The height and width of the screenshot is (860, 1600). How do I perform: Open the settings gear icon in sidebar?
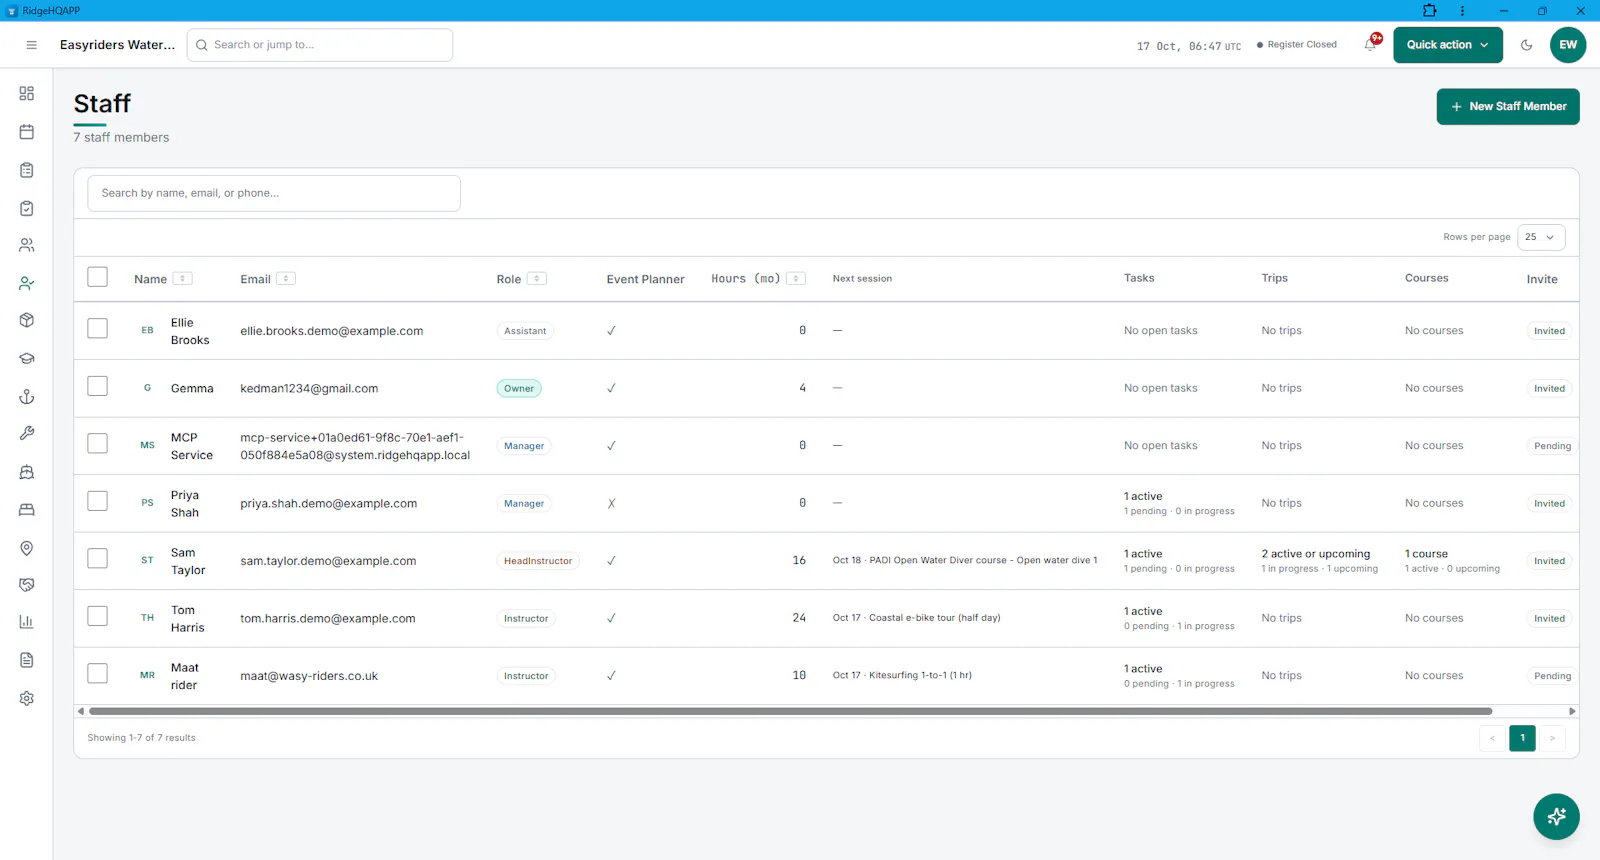click(27, 698)
